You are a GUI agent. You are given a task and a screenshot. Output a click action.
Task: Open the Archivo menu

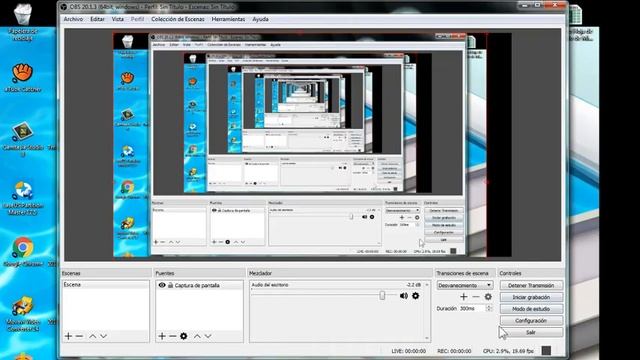coord(73,19)
